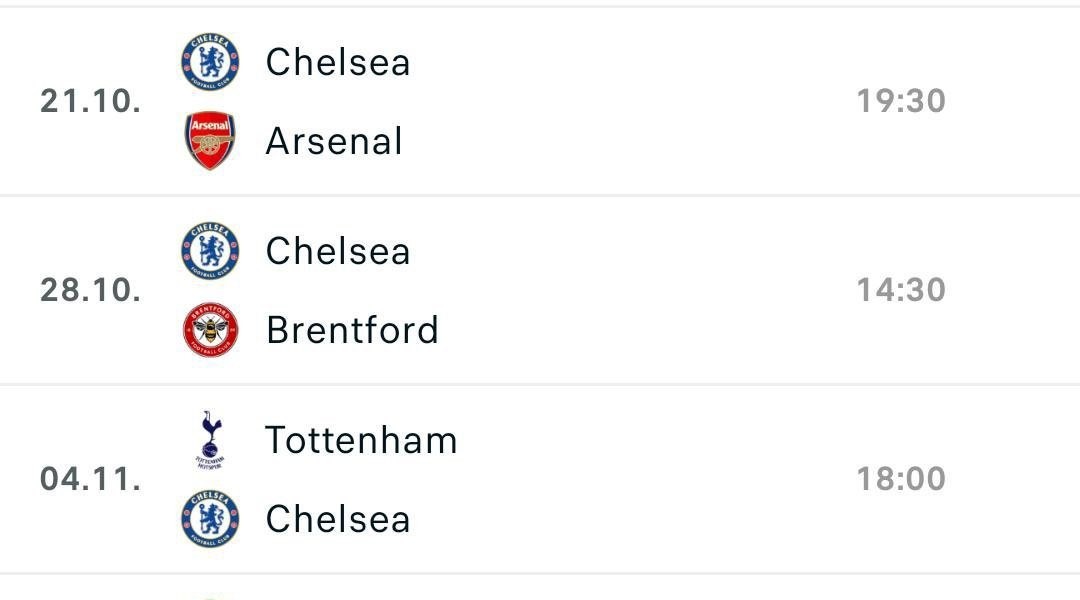The image size is (1080, 600).
Task: Click Chelsea crest above Brentford
Action: click(210, 250)
